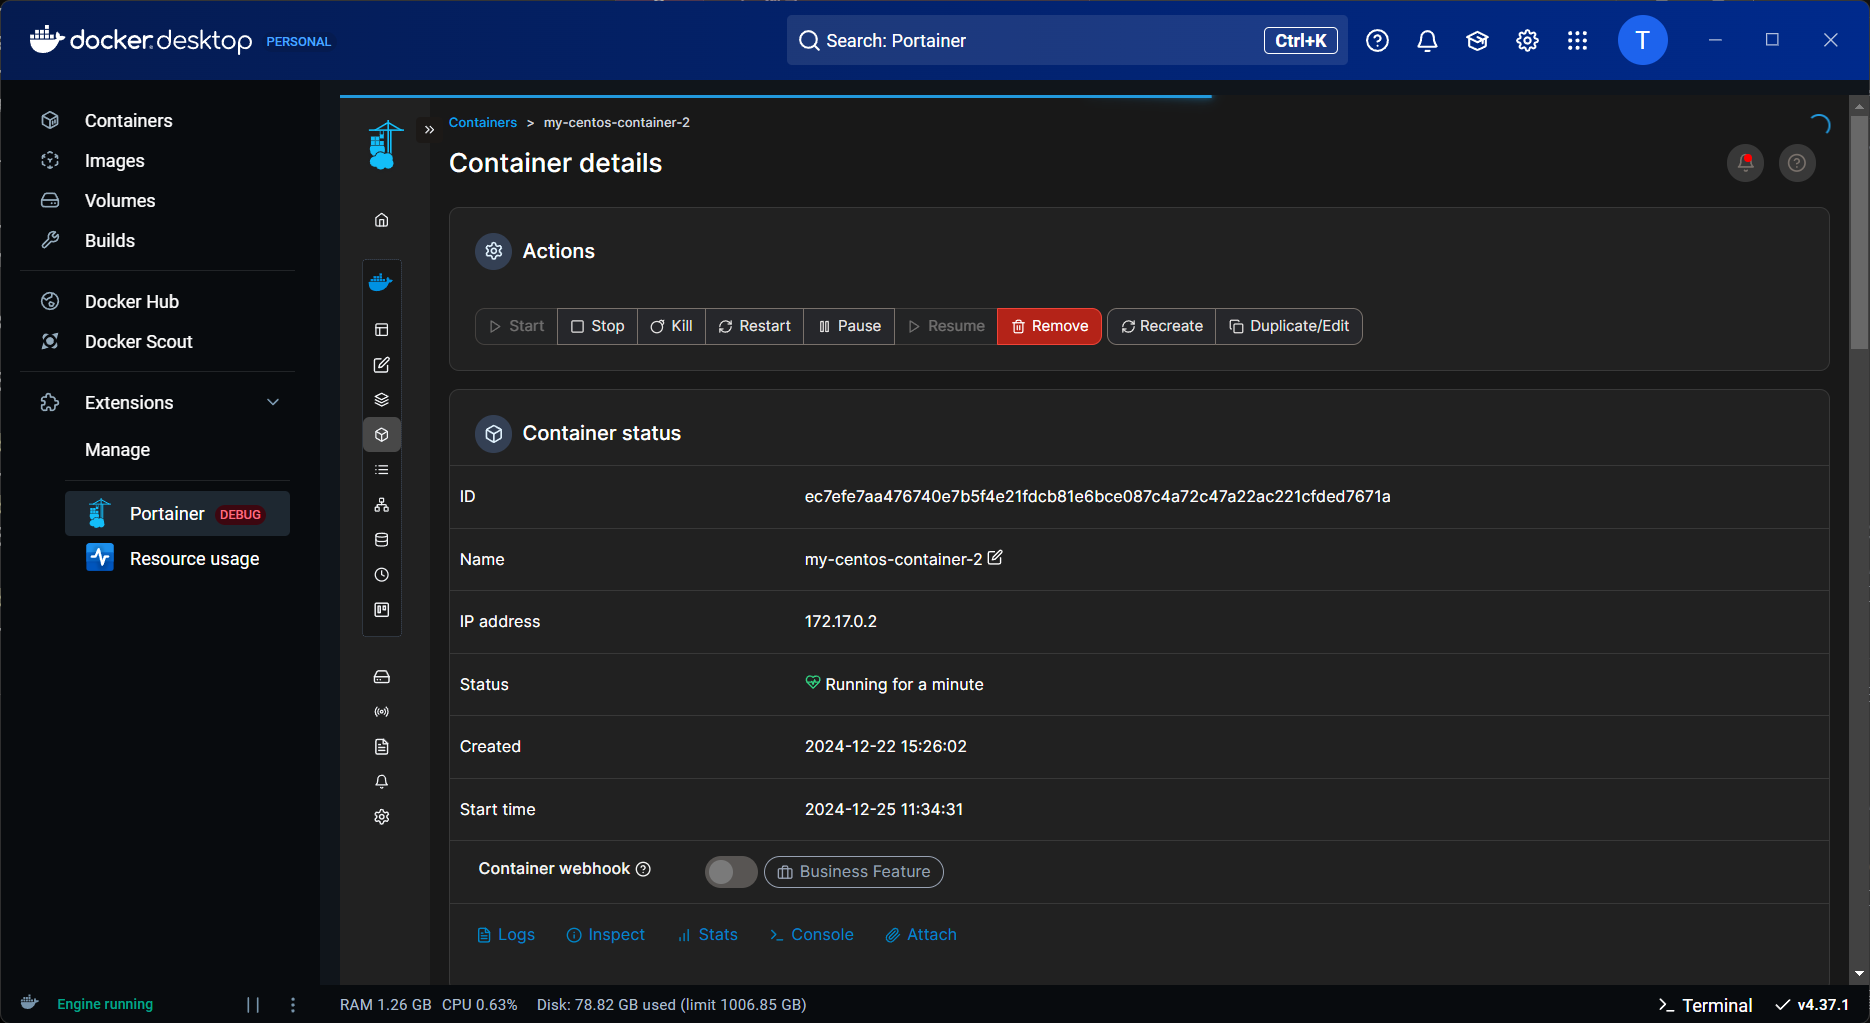
Task: Expand the Portainer sidebar with double chevron
Action: [429, 130]
